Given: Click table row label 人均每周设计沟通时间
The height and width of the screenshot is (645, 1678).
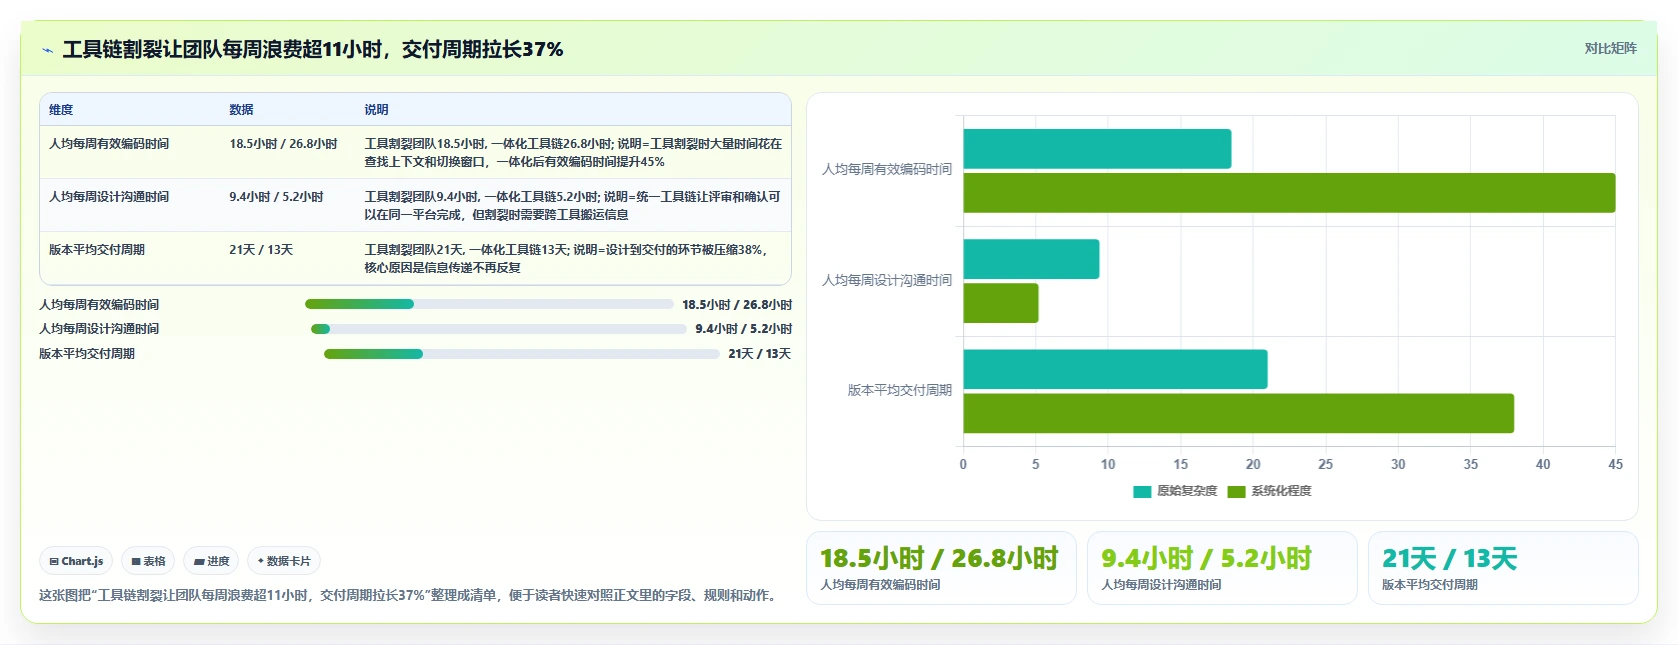Looking at the screenshot, I should pos(109,197).
